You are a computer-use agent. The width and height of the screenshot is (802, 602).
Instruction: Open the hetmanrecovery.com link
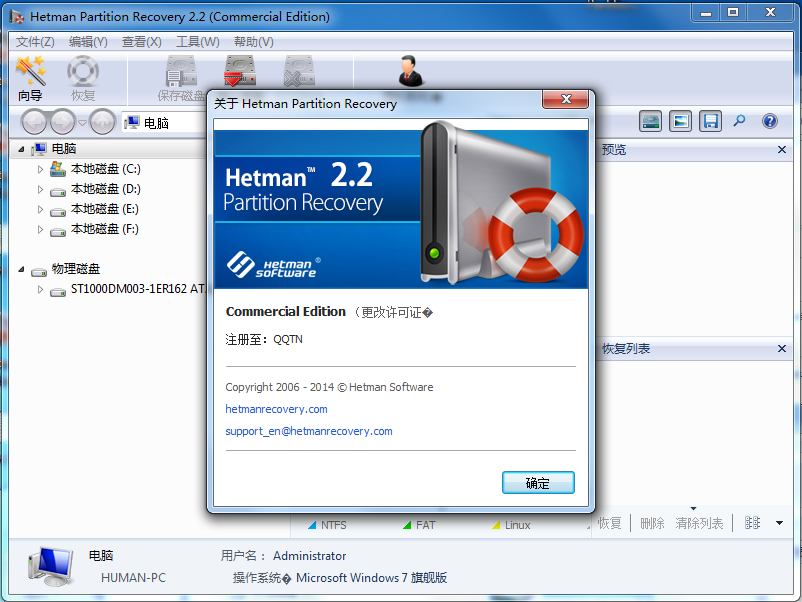pos(276,409)
